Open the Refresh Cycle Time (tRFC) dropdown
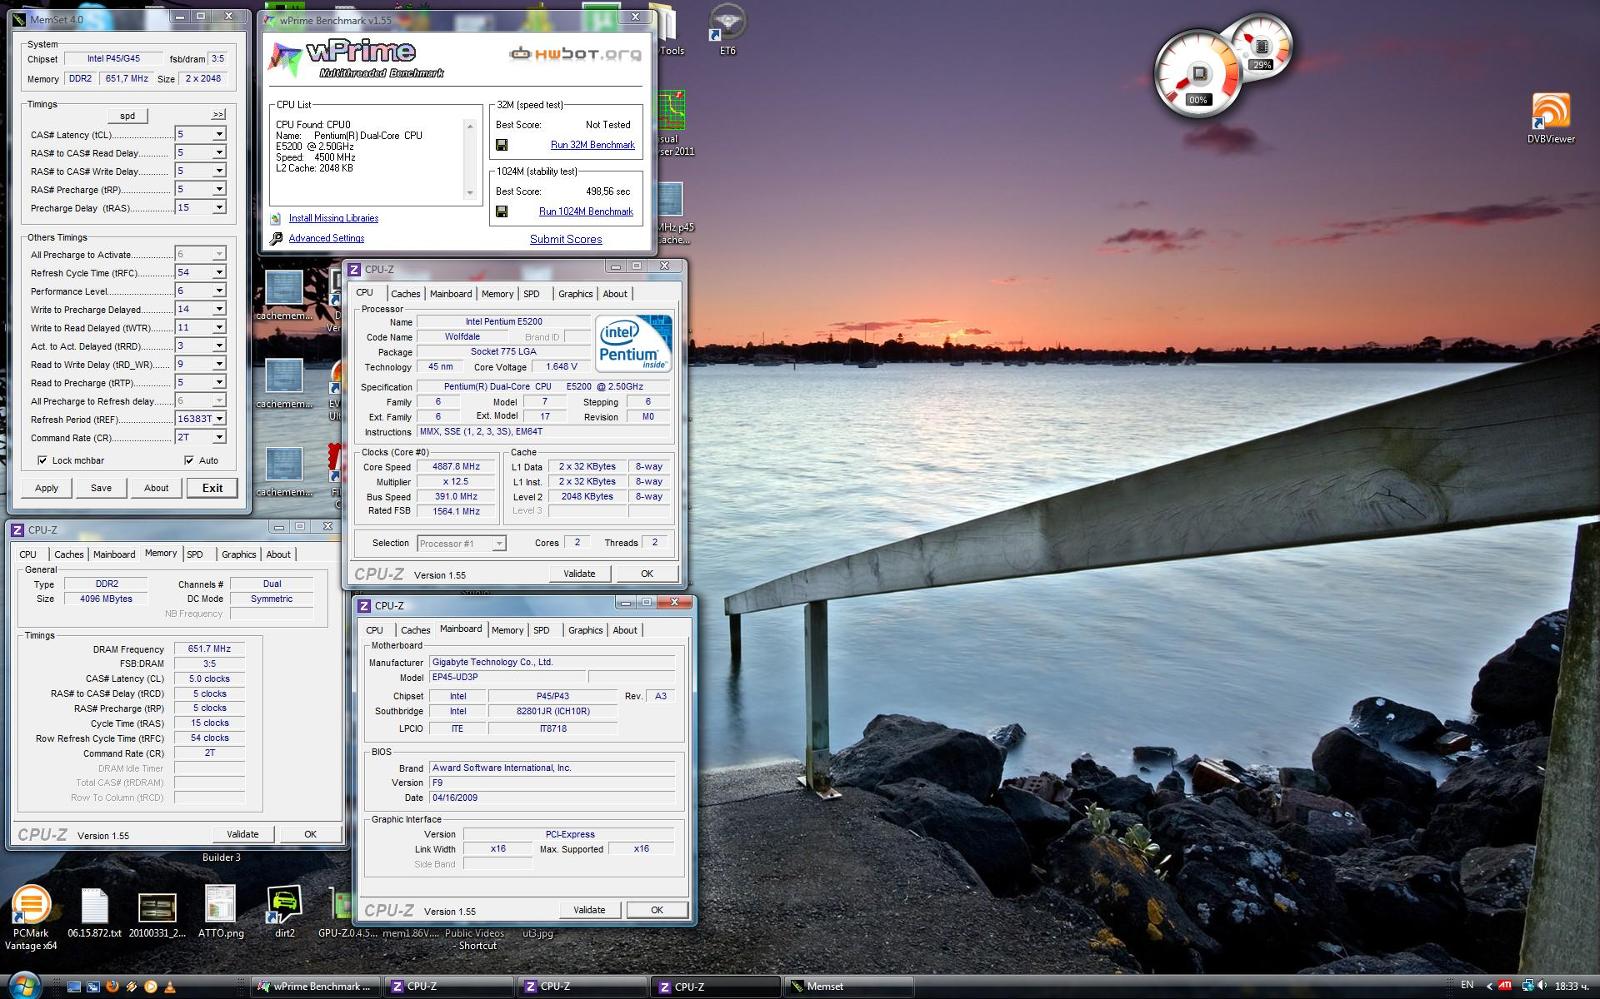1600x999 pixels. point(219,272)
